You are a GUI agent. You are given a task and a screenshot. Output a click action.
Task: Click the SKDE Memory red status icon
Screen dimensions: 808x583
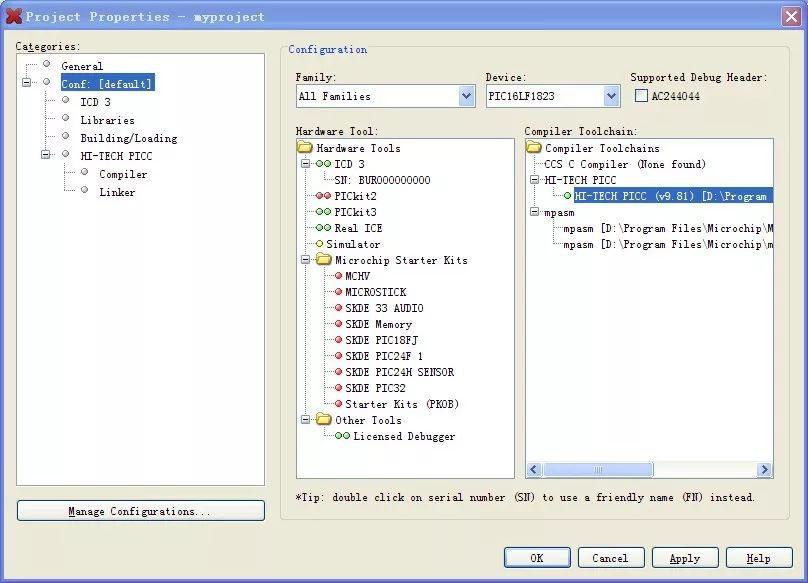click(339, 324)
